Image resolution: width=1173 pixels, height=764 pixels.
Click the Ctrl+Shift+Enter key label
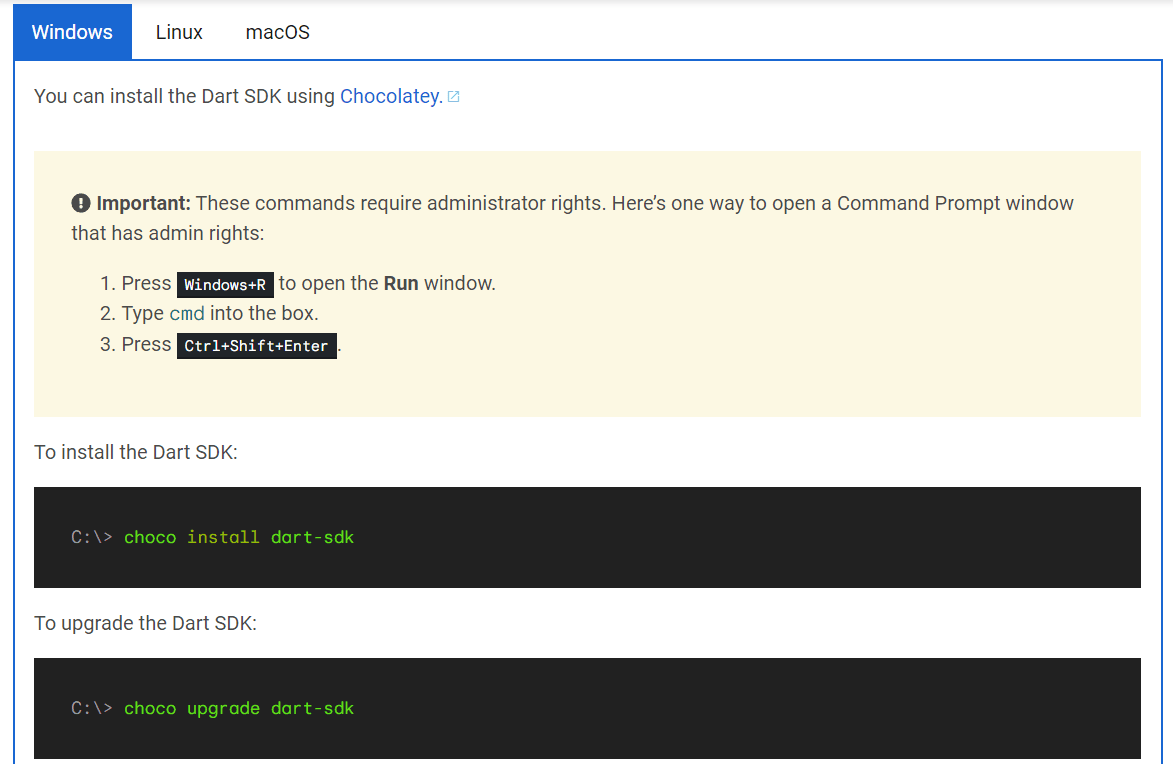click(257, 346)
